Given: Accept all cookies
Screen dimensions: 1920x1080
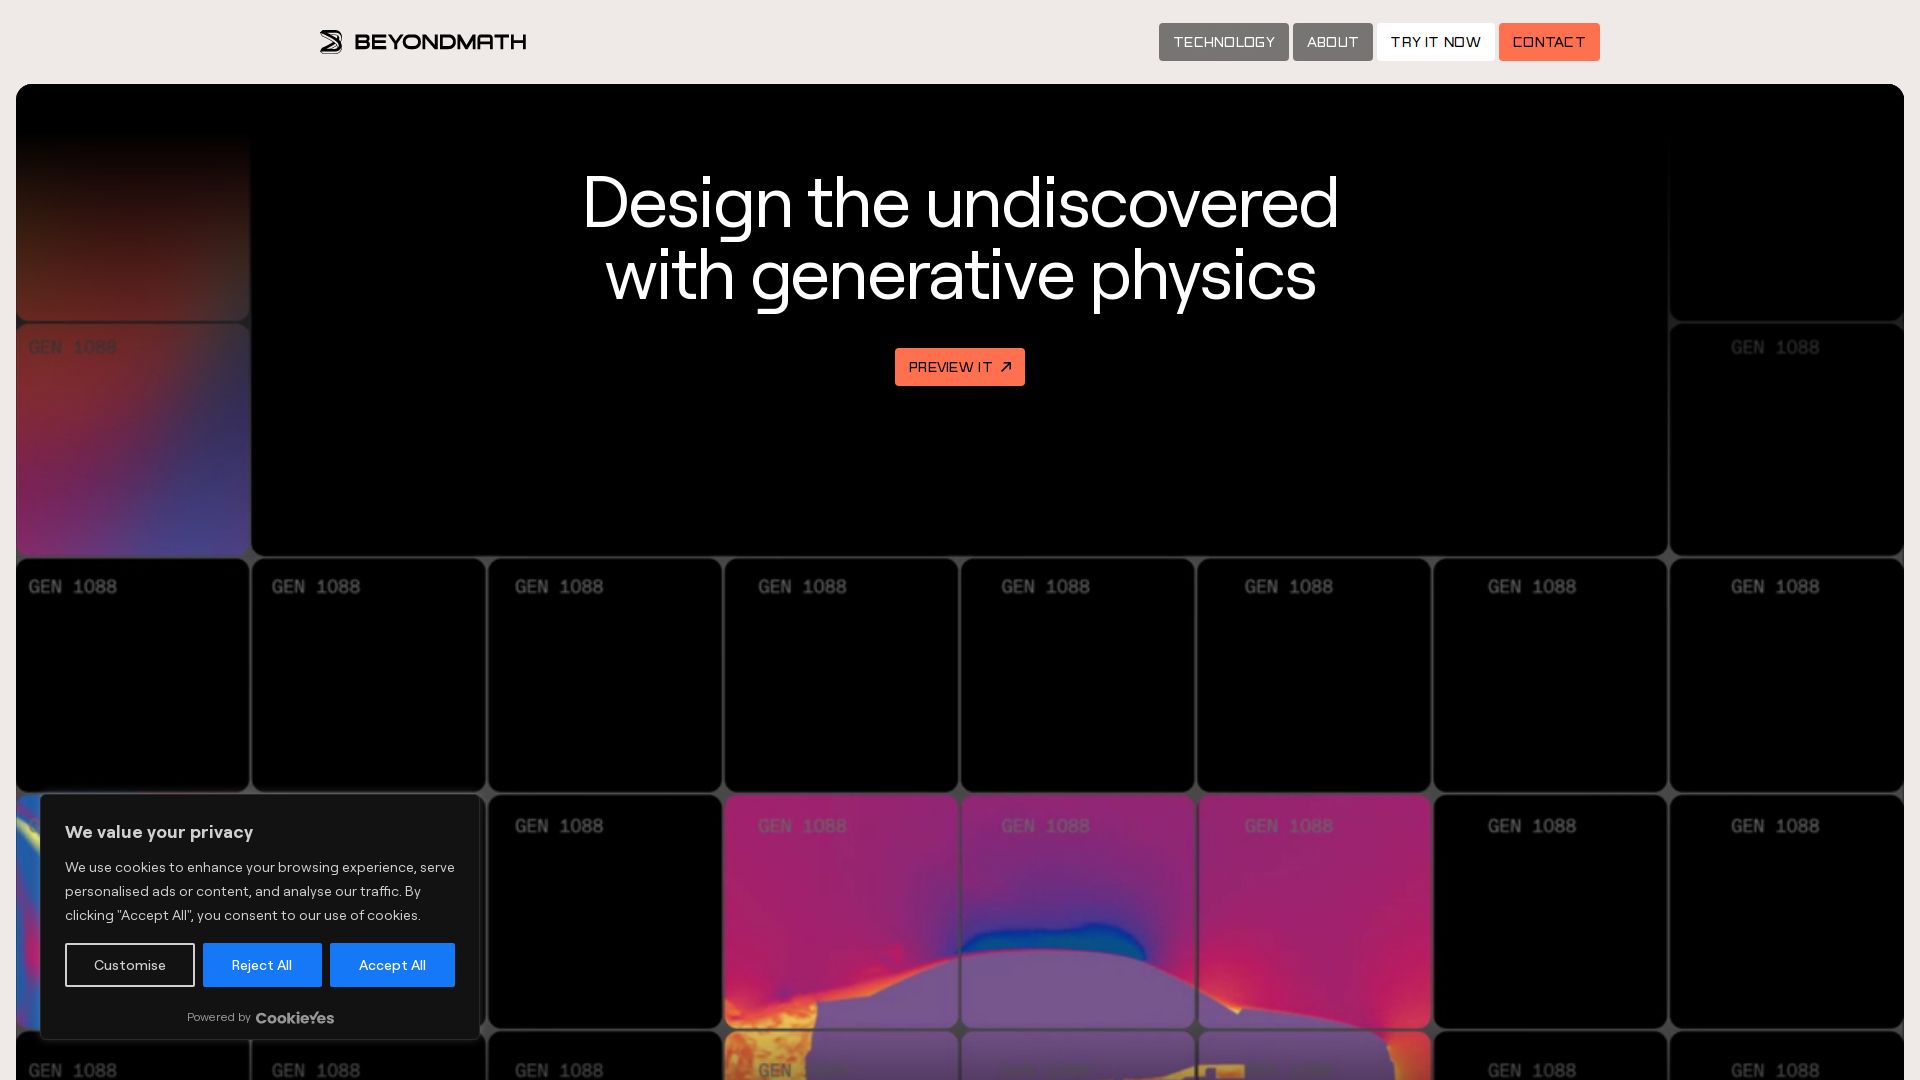Looking at the screenshot, I should coord(392,965).
